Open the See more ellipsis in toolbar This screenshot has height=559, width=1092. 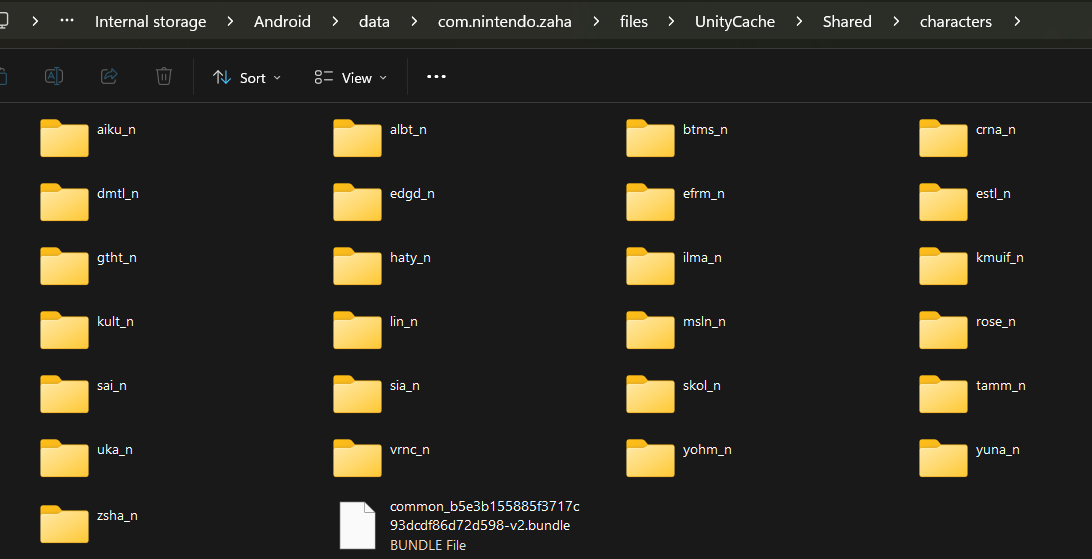pos(436,77)
